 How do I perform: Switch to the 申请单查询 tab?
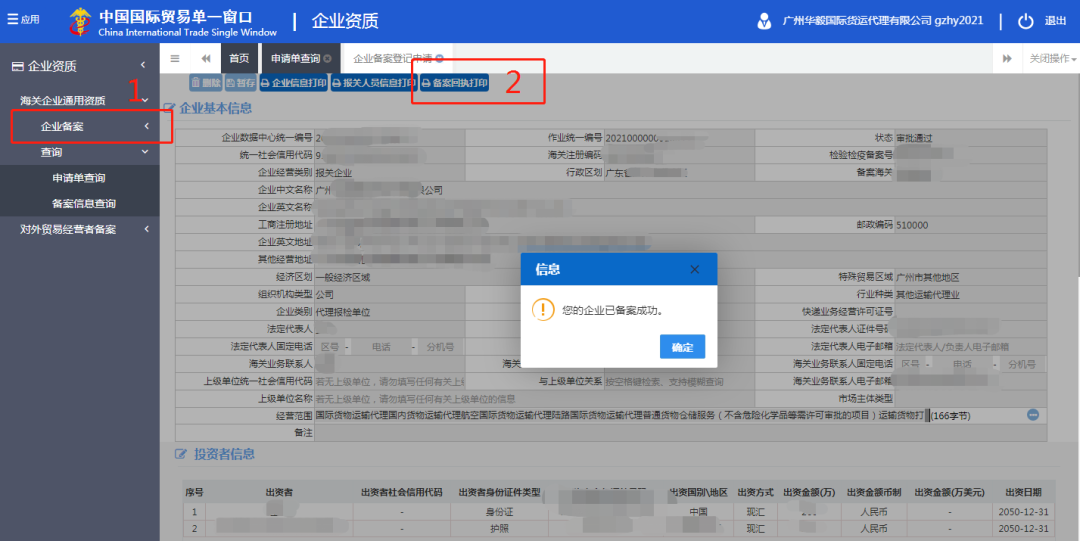click(x=295, y=59)
